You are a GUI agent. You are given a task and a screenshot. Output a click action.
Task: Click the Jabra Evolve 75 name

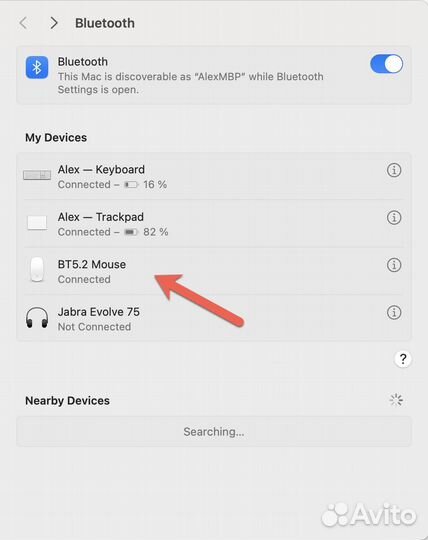click(x=98, y=312)
